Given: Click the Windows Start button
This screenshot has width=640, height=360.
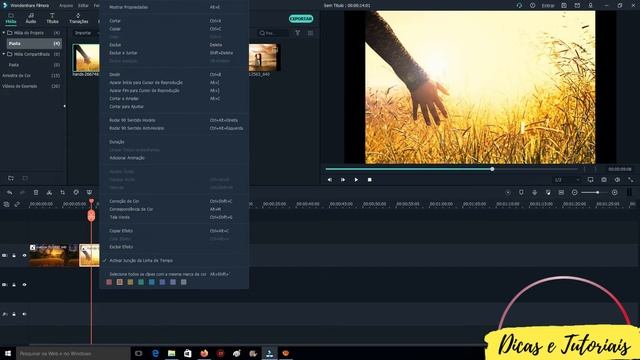Looking at the screenshot, I should 8,353.
